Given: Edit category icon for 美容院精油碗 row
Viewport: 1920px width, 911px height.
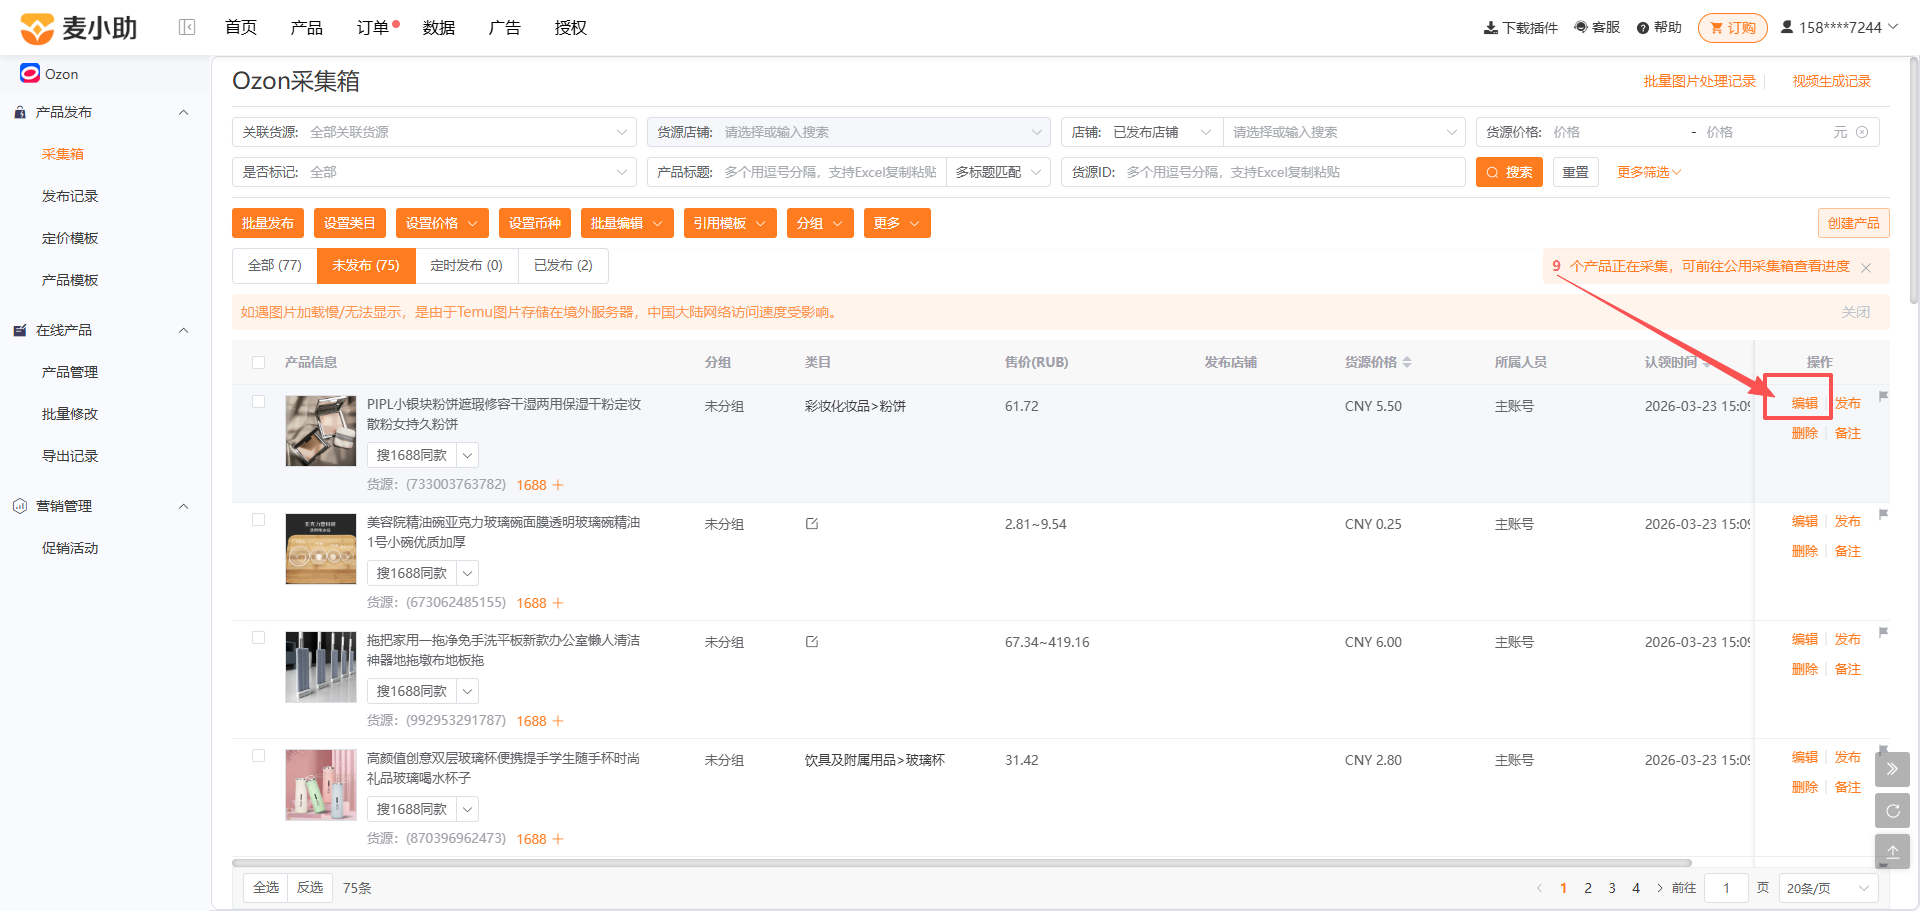Looking at the screenshot, I should tap(812, 524).
